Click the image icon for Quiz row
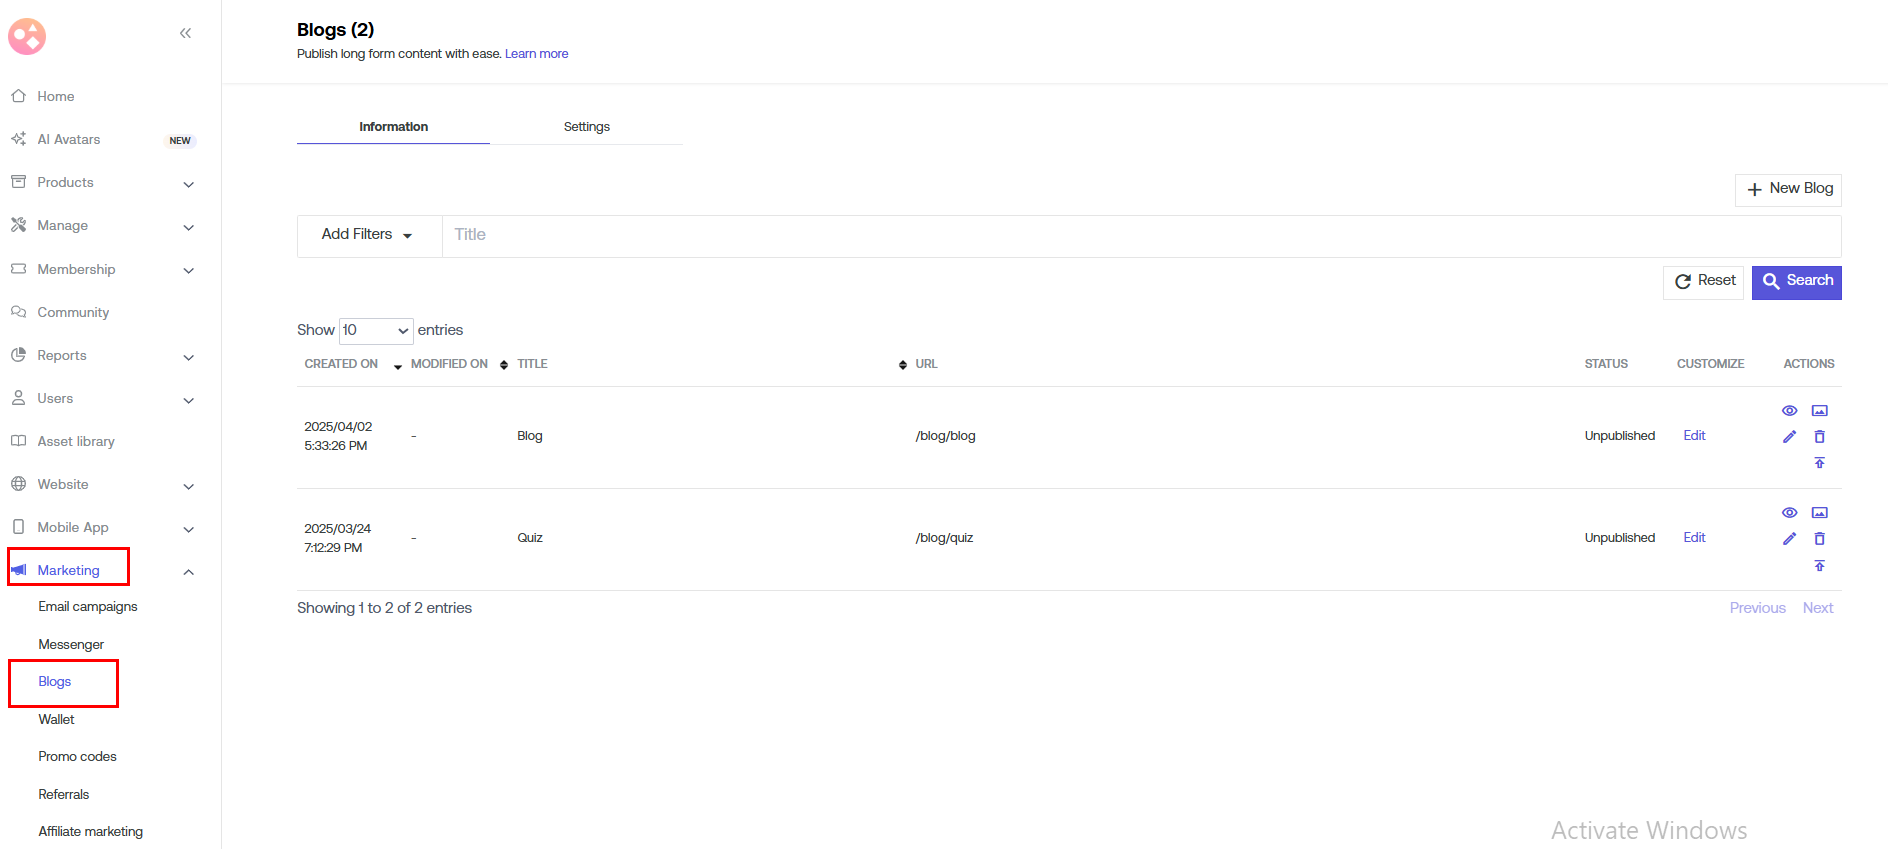The image size is (1888, 849). 1819,513
